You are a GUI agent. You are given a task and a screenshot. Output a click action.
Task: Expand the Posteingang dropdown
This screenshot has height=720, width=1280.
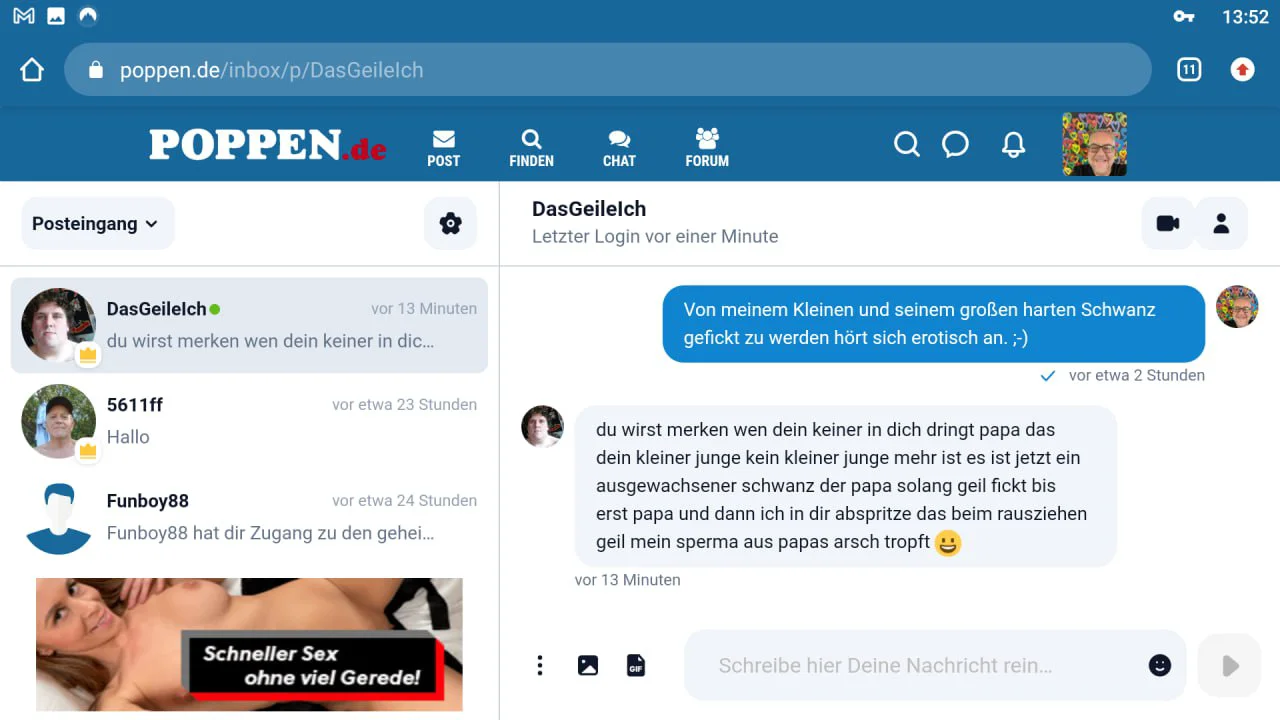point(98,223)
